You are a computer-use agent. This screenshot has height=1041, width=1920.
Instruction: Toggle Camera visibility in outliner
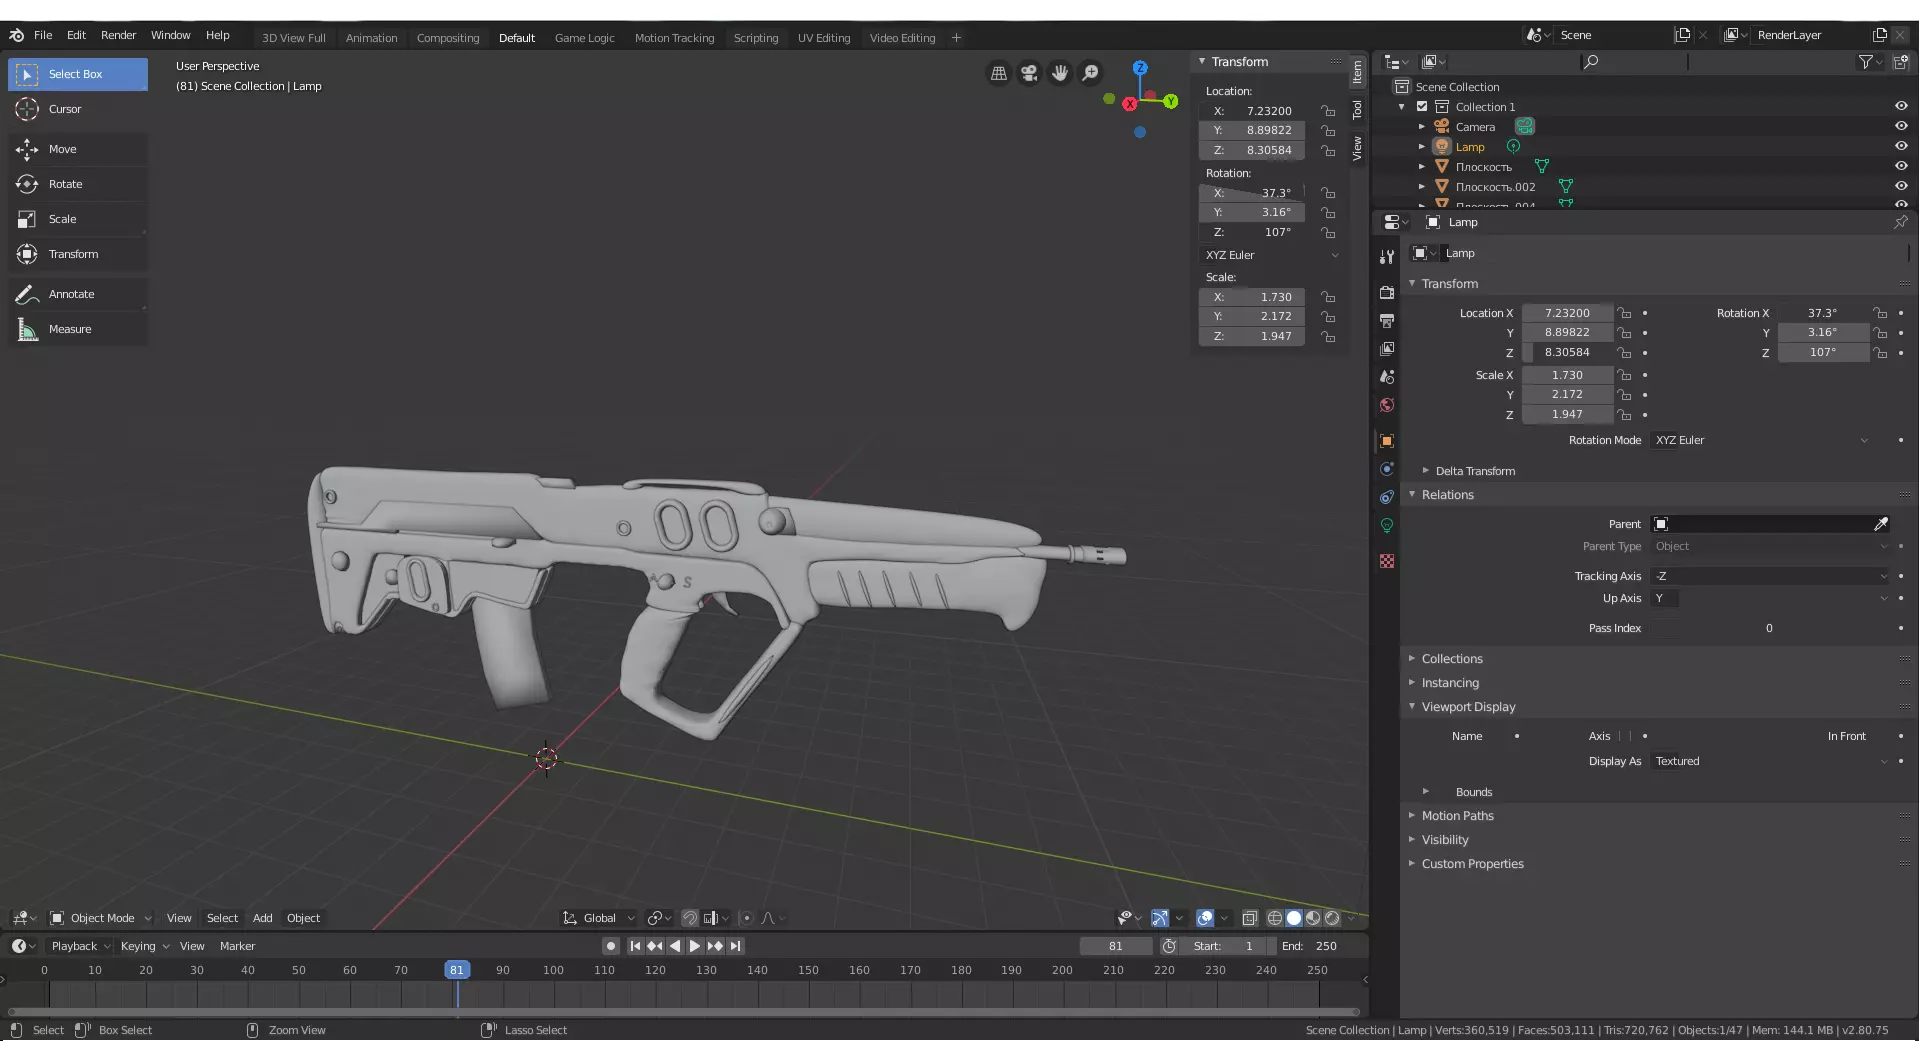click(x=1901, y=126)
